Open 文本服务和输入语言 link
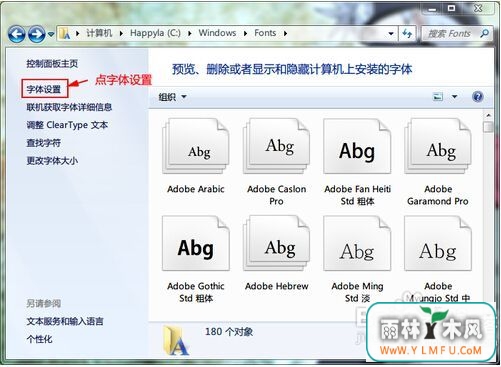 (x=65, y=321)
